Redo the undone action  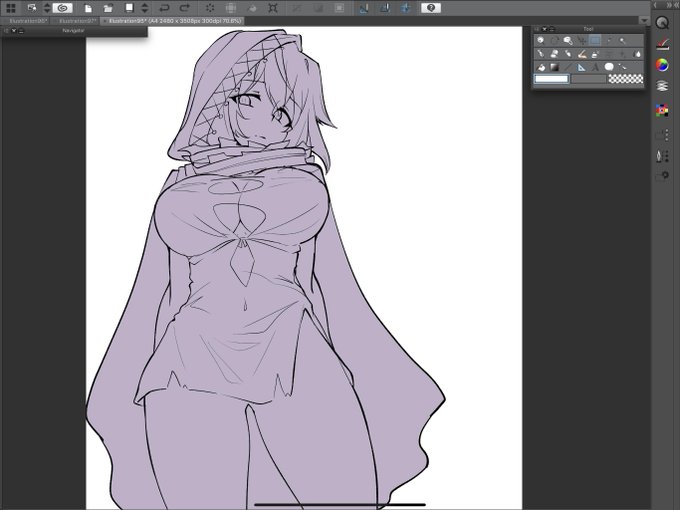185,8
